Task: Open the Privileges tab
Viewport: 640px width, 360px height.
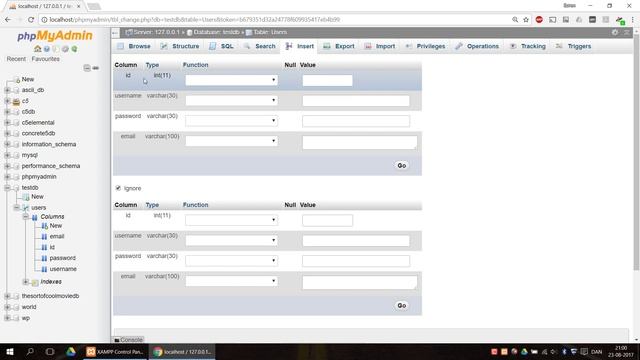Action: tap(425, 47)
